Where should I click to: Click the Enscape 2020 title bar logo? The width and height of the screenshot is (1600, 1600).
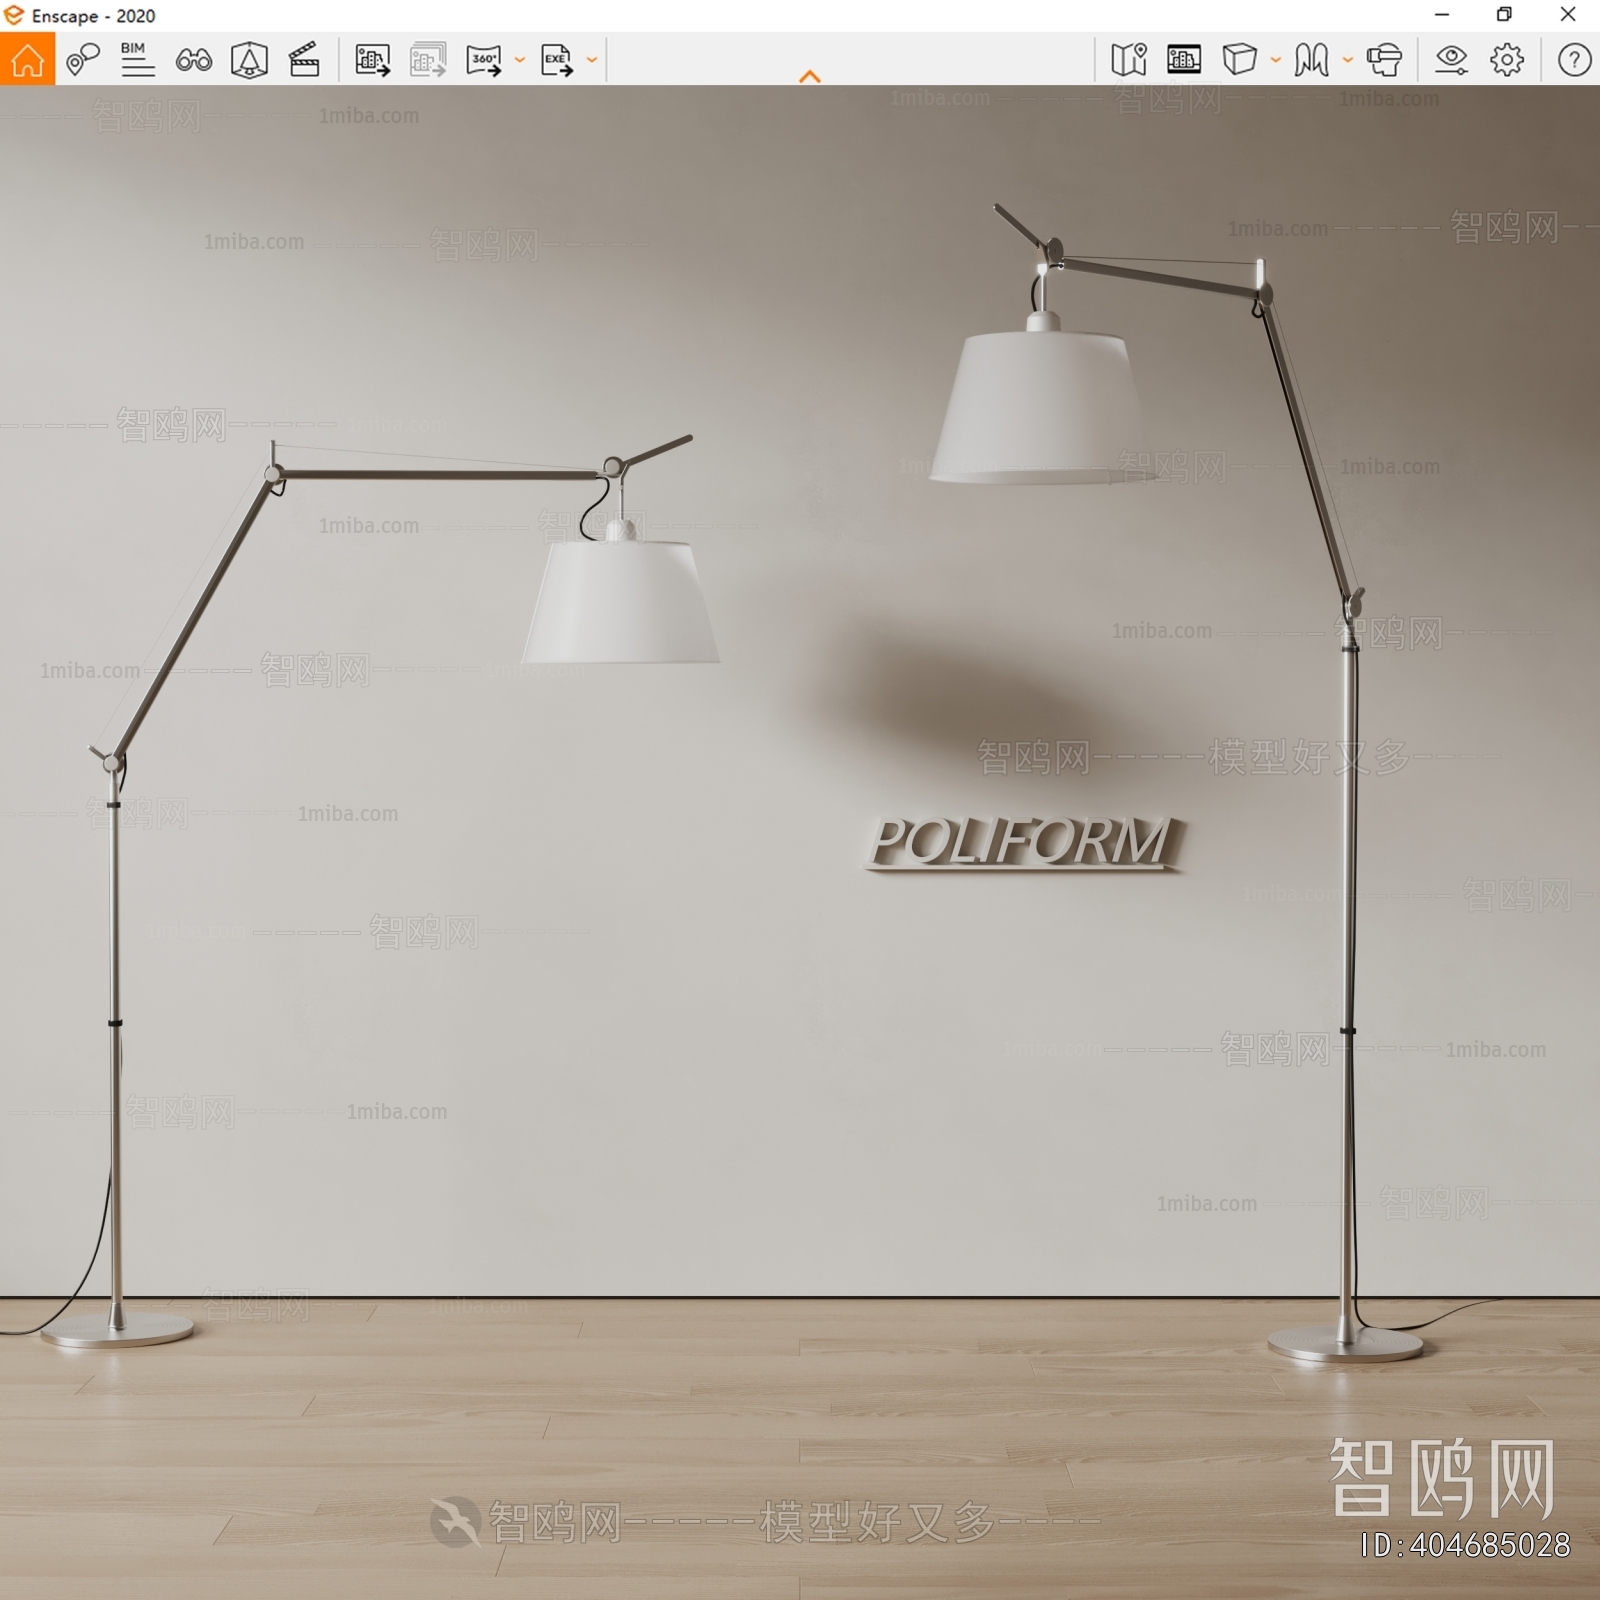tap(14, 16)
